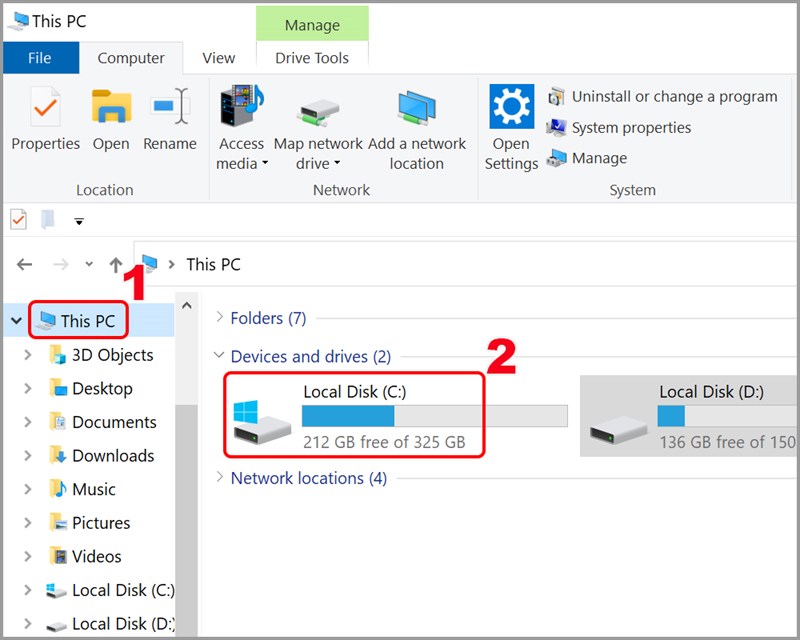Click '212 GB free of 325 GB' text
Viewport: 800px width, 640px height.
tap(384, 442)
